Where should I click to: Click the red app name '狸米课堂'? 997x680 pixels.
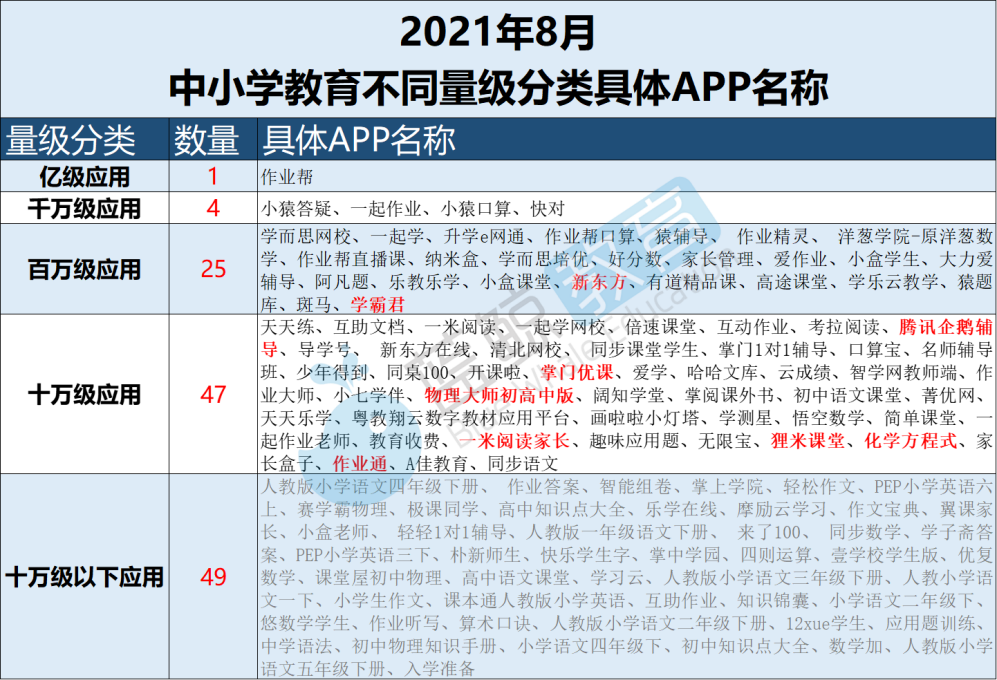808,441
